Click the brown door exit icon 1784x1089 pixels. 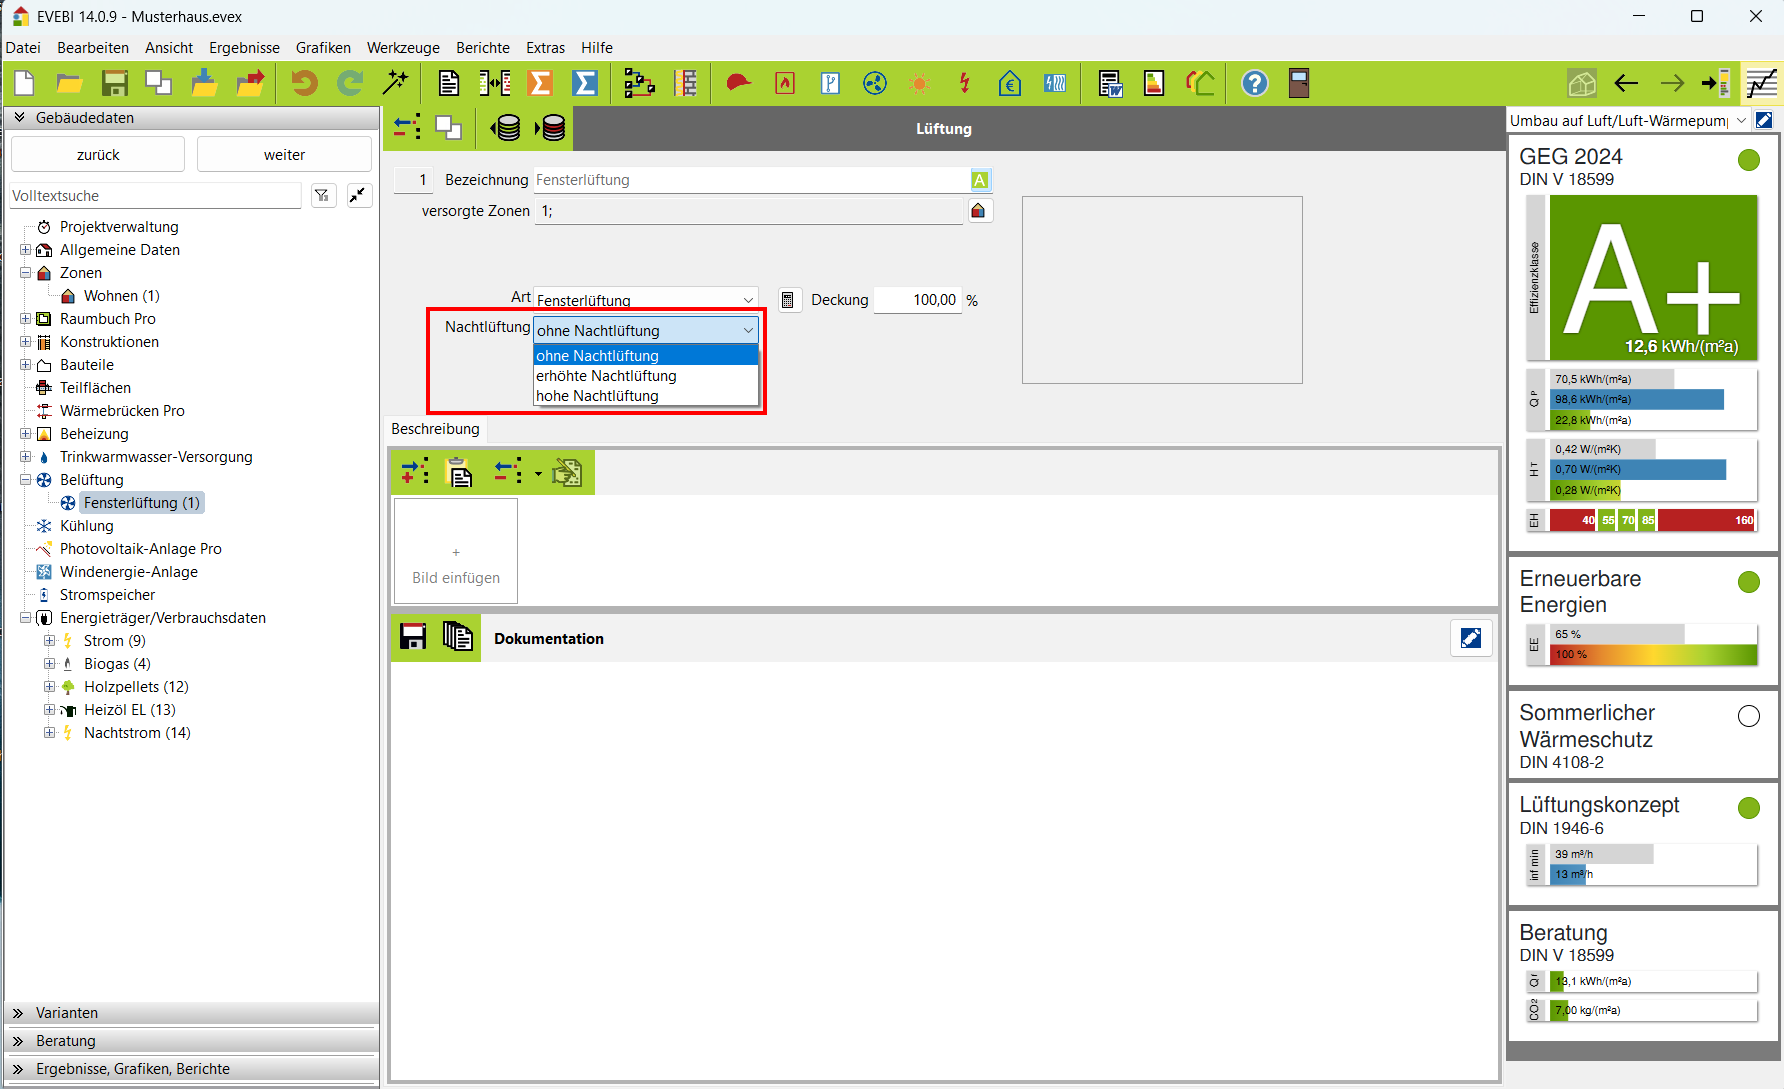point(1299,83)
